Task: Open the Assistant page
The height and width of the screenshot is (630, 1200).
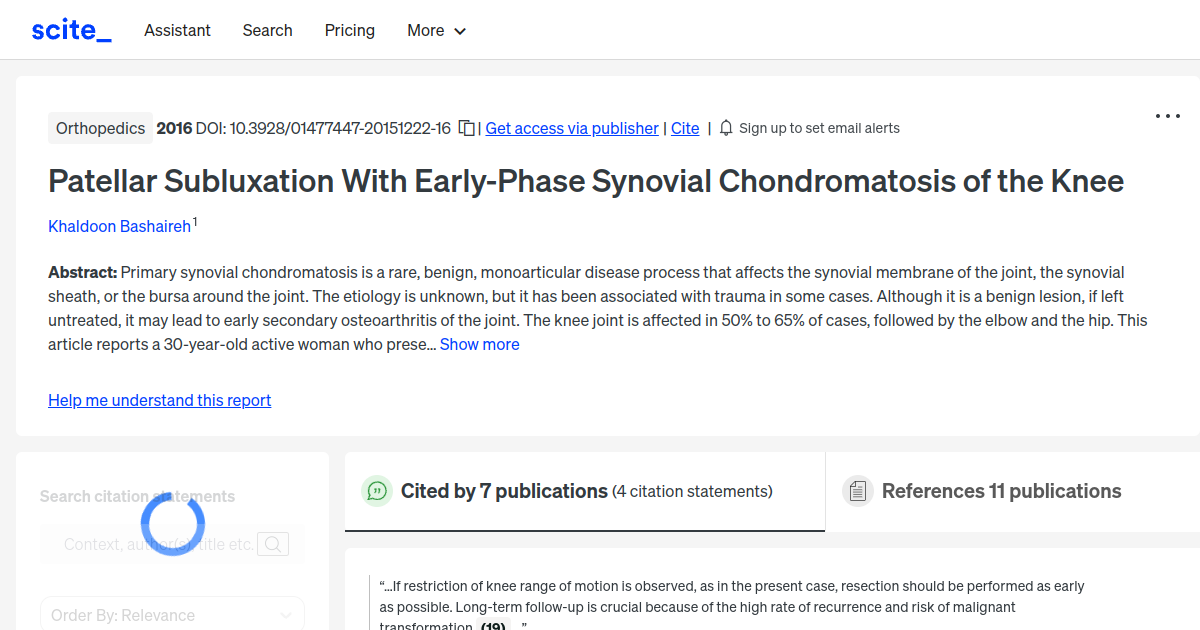Action: (177, 31)
